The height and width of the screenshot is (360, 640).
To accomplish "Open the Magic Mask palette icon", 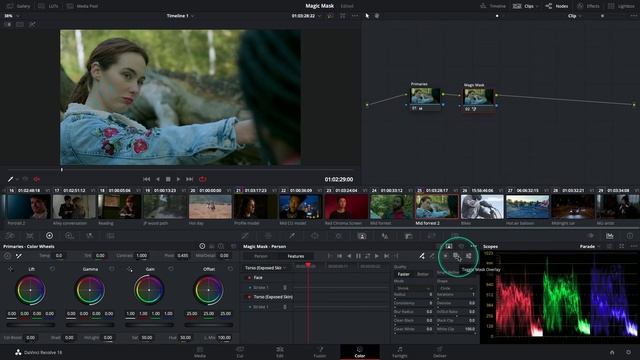I will [x=362, y=236].
